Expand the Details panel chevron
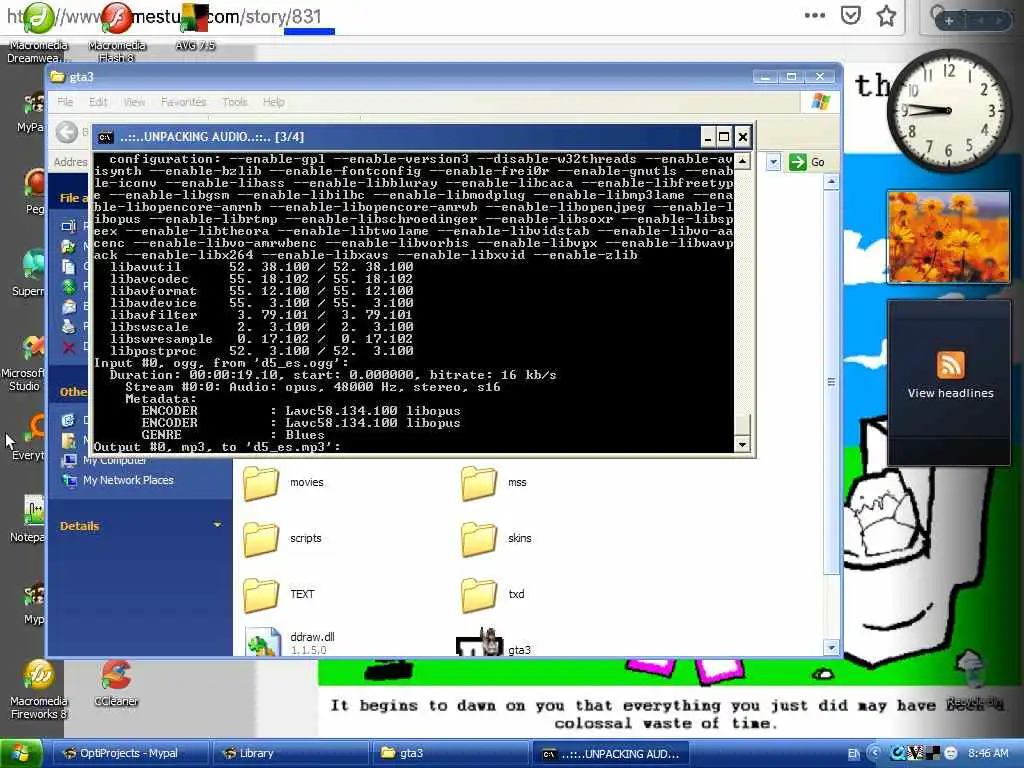Image resolution: width=1024 pixels, height=768 pixels. click(x=217, y=525)
